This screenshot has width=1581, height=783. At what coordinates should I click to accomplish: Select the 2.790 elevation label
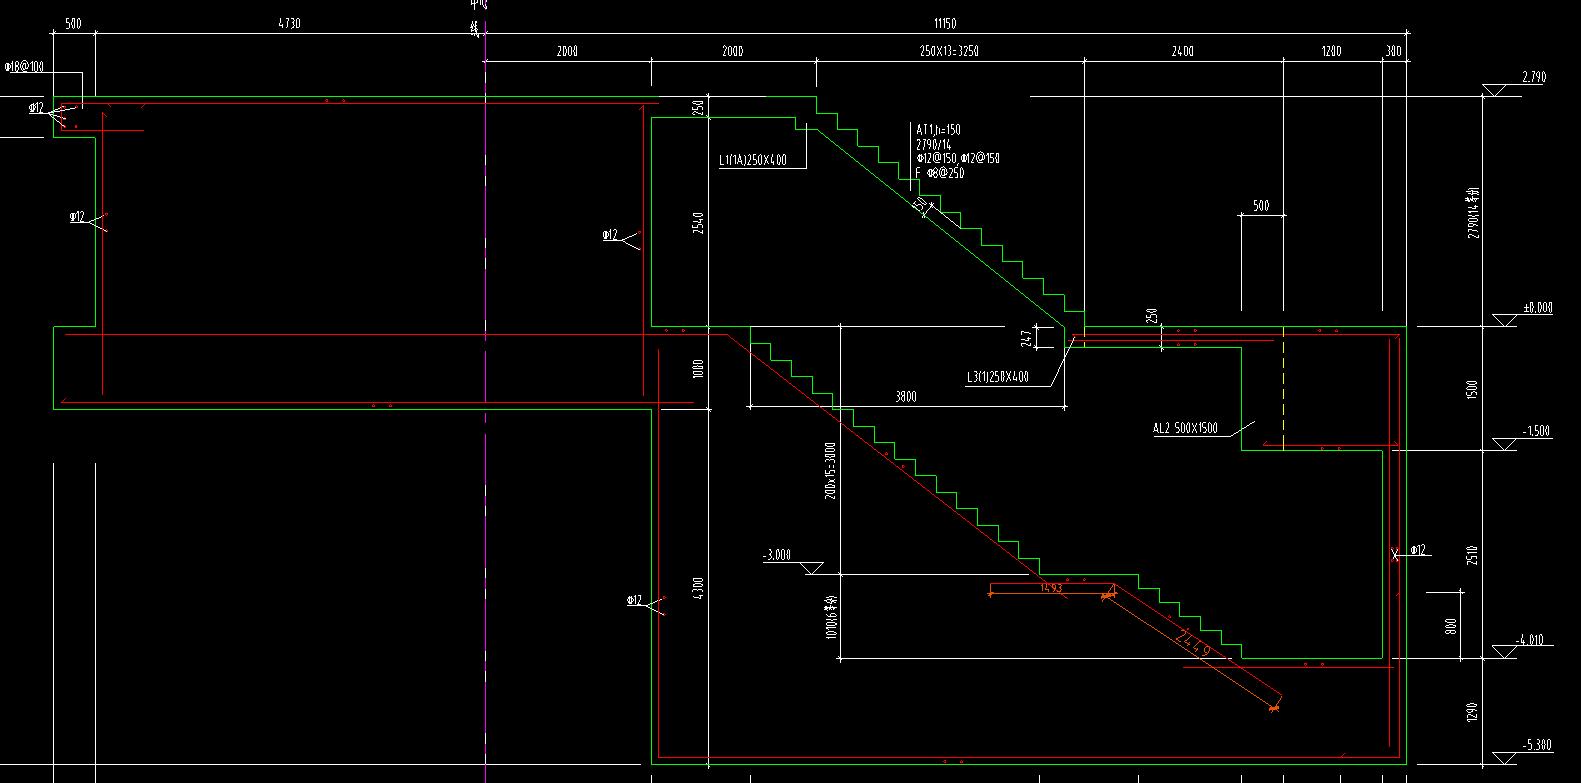click(x=1533, y=77)
